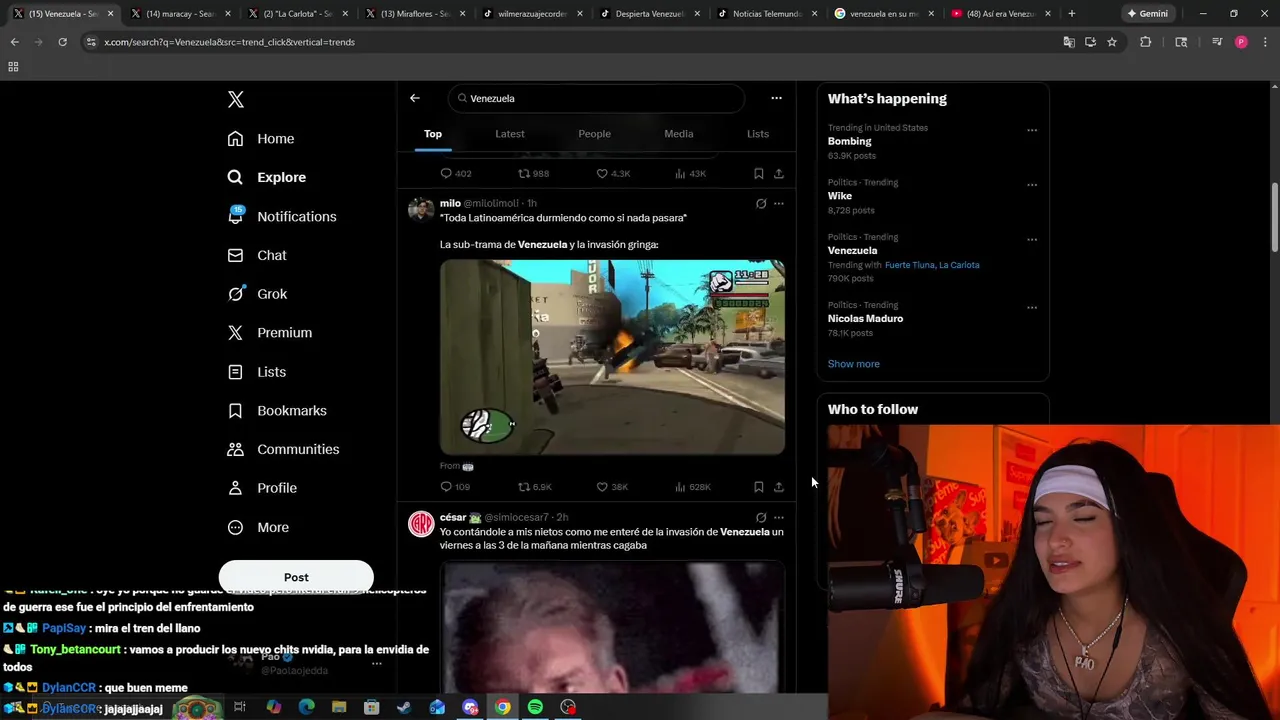Click the translate page icon
The height and width of the screenshot is (720, 1280).
coord(1069,42)
